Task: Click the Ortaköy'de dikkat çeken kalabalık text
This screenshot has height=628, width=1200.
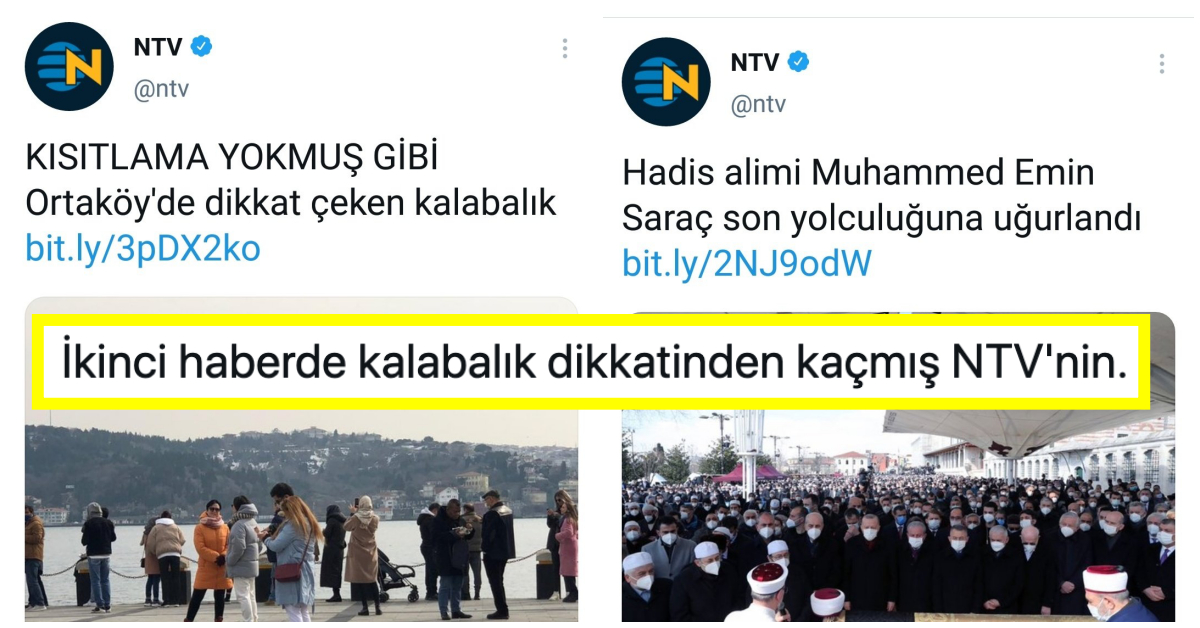Action: point(291,203)
